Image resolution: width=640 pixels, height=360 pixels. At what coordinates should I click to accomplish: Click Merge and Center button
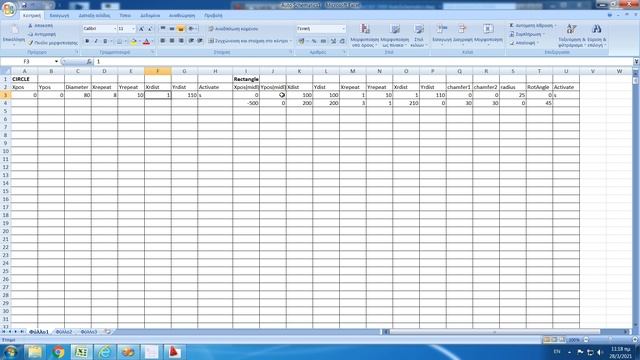(248, 41)
